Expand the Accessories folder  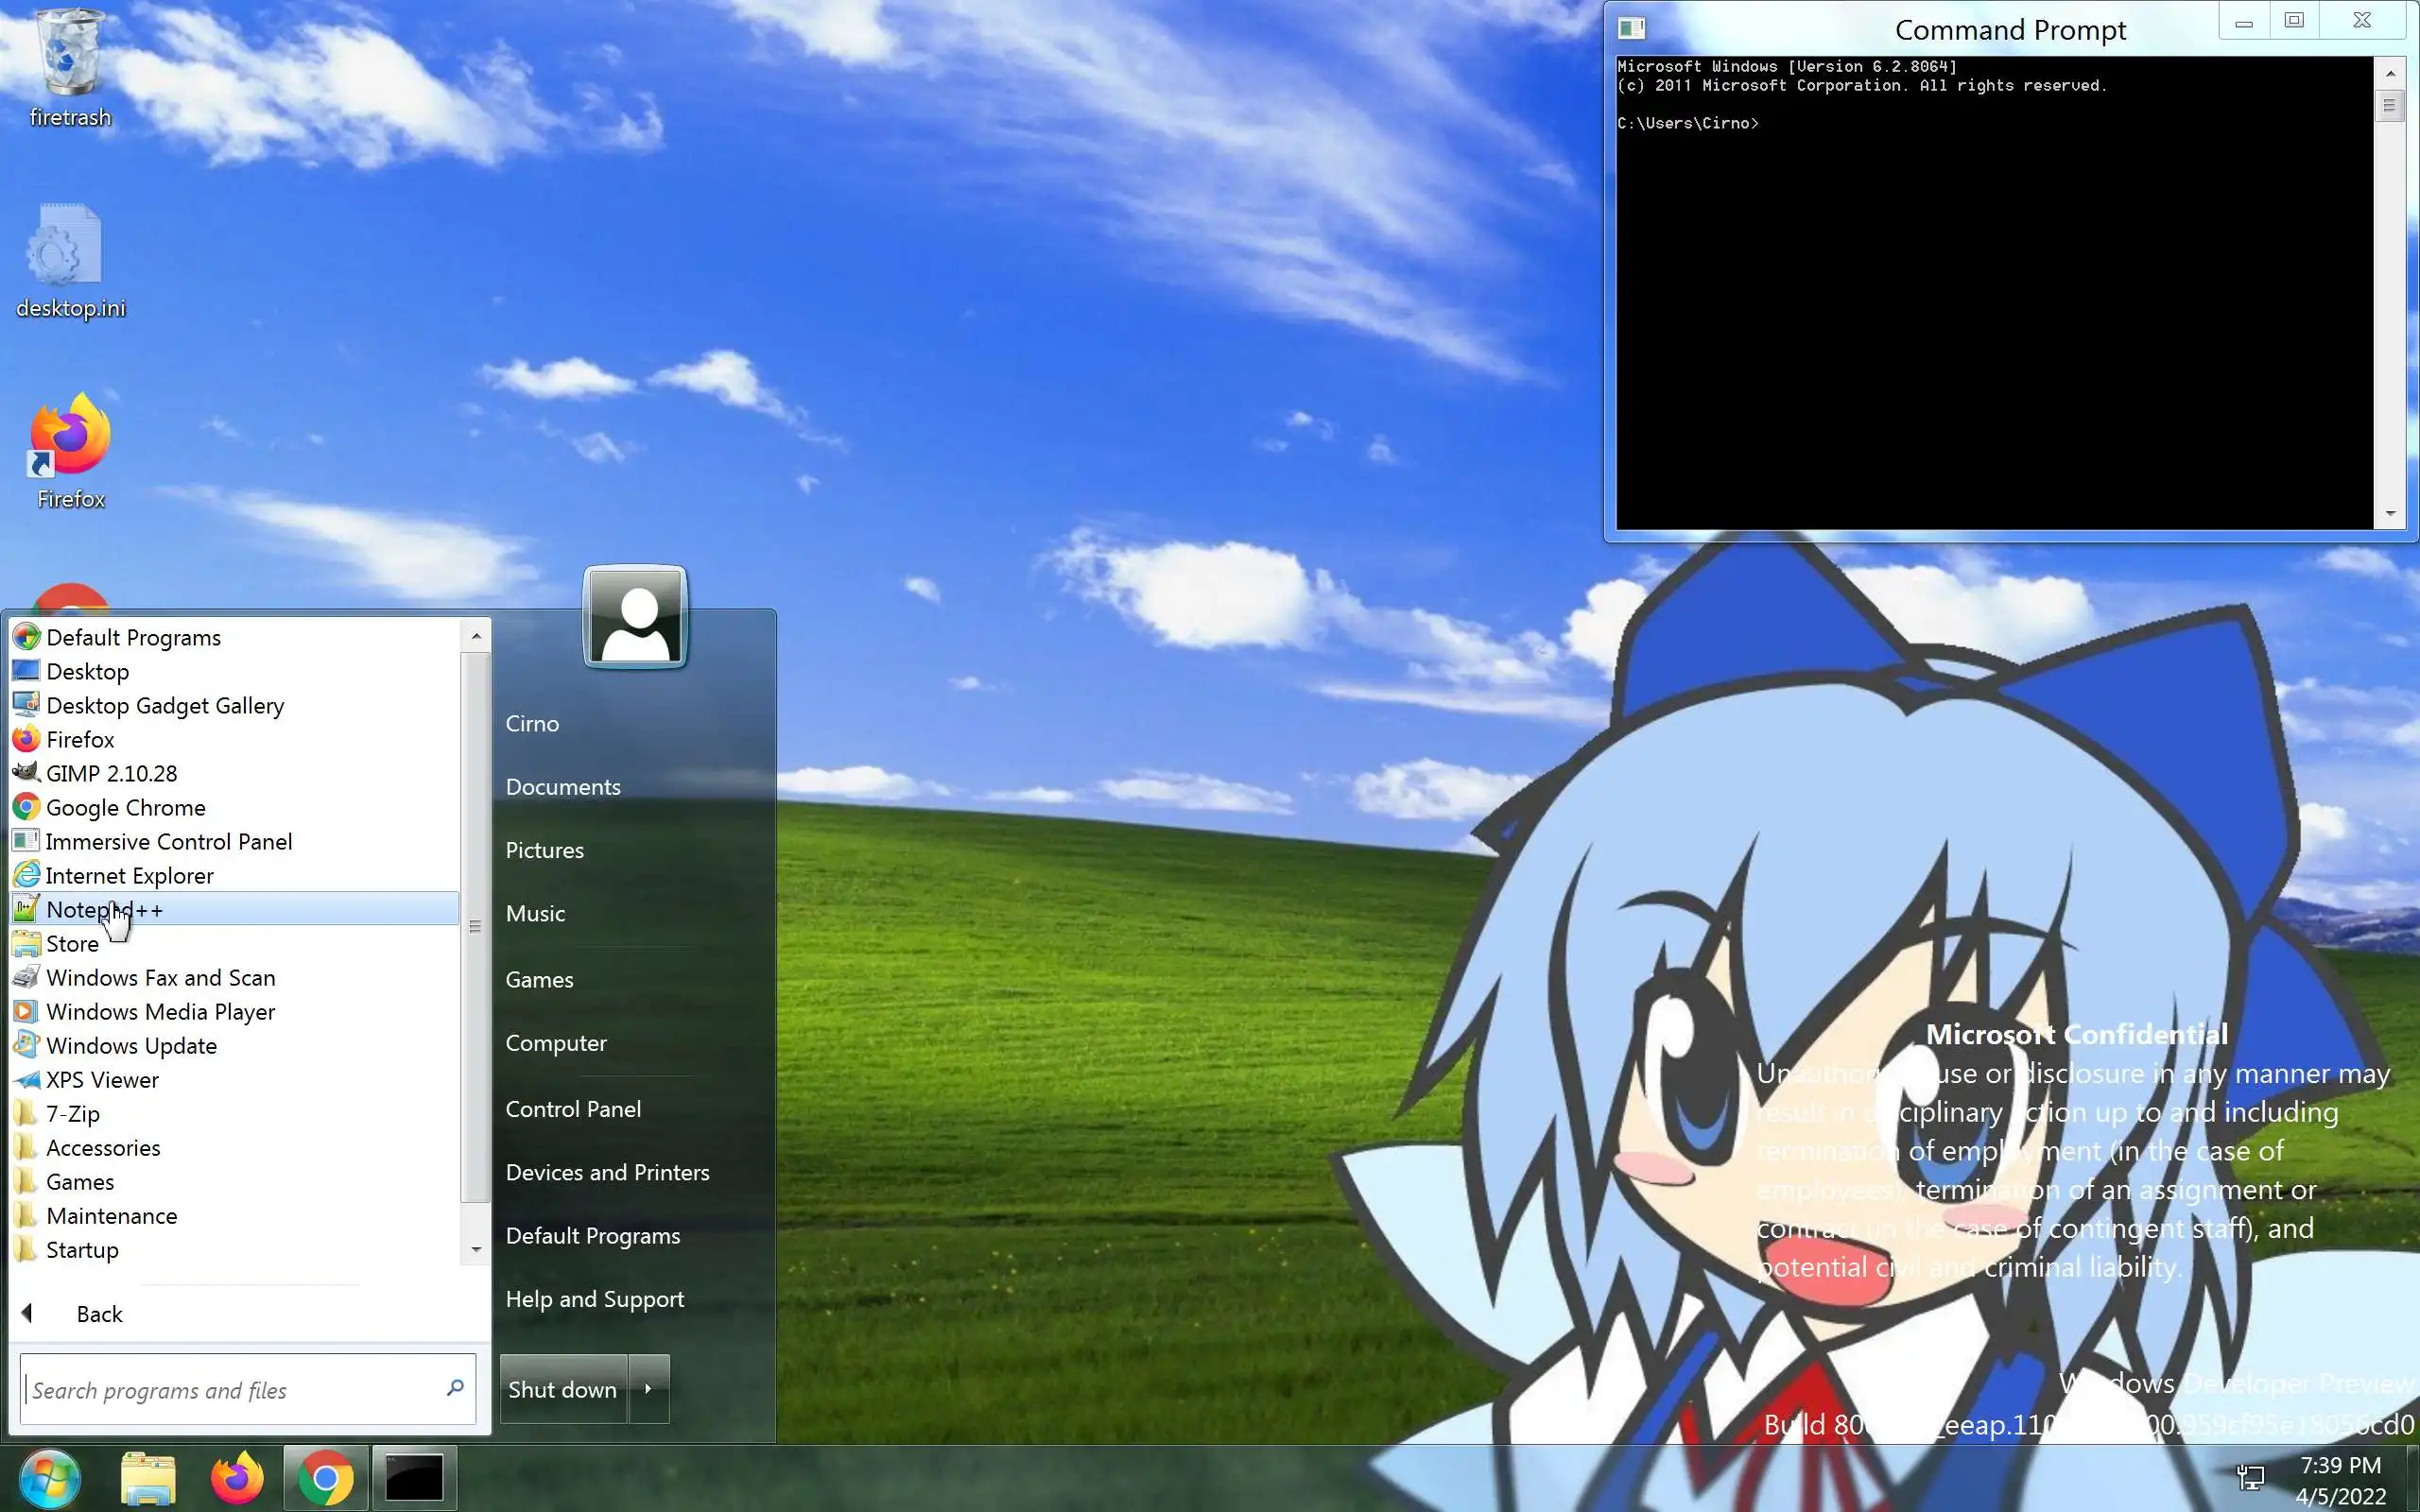click(x=103, y=1147)
